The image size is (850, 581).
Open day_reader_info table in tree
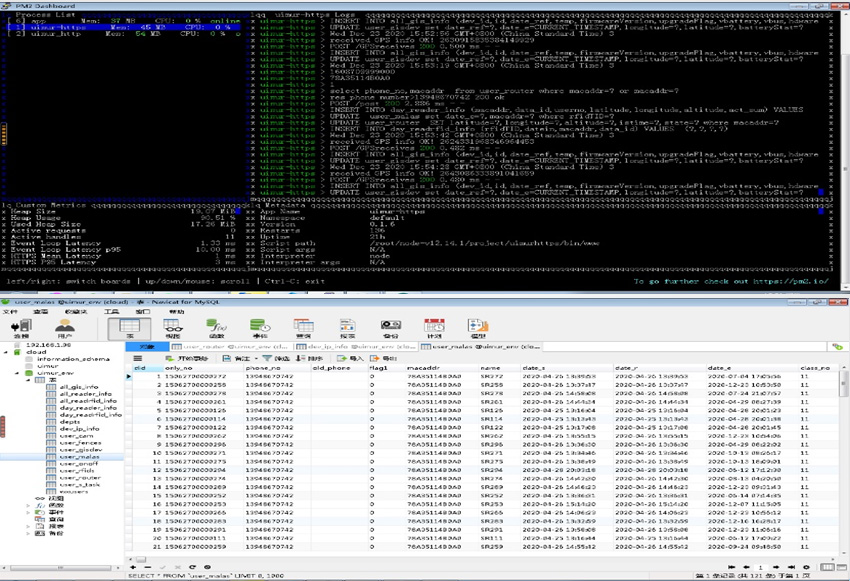88,408
